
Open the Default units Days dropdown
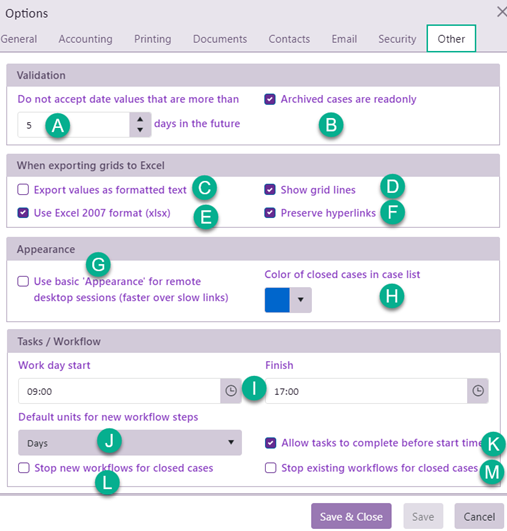130,443
